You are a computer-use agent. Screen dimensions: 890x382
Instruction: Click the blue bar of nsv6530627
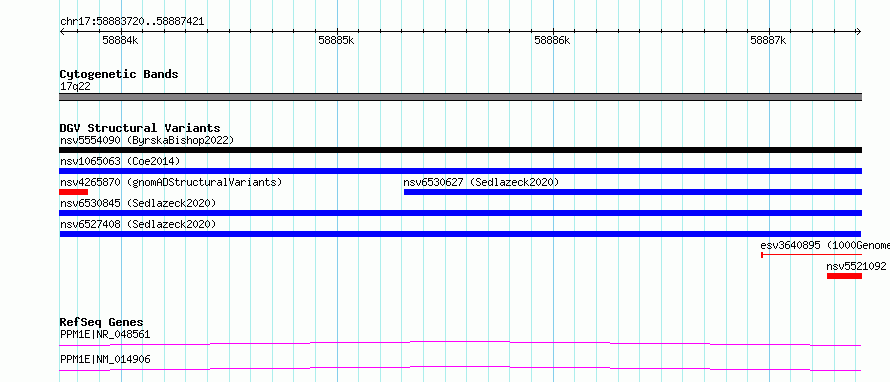[633, 192]
